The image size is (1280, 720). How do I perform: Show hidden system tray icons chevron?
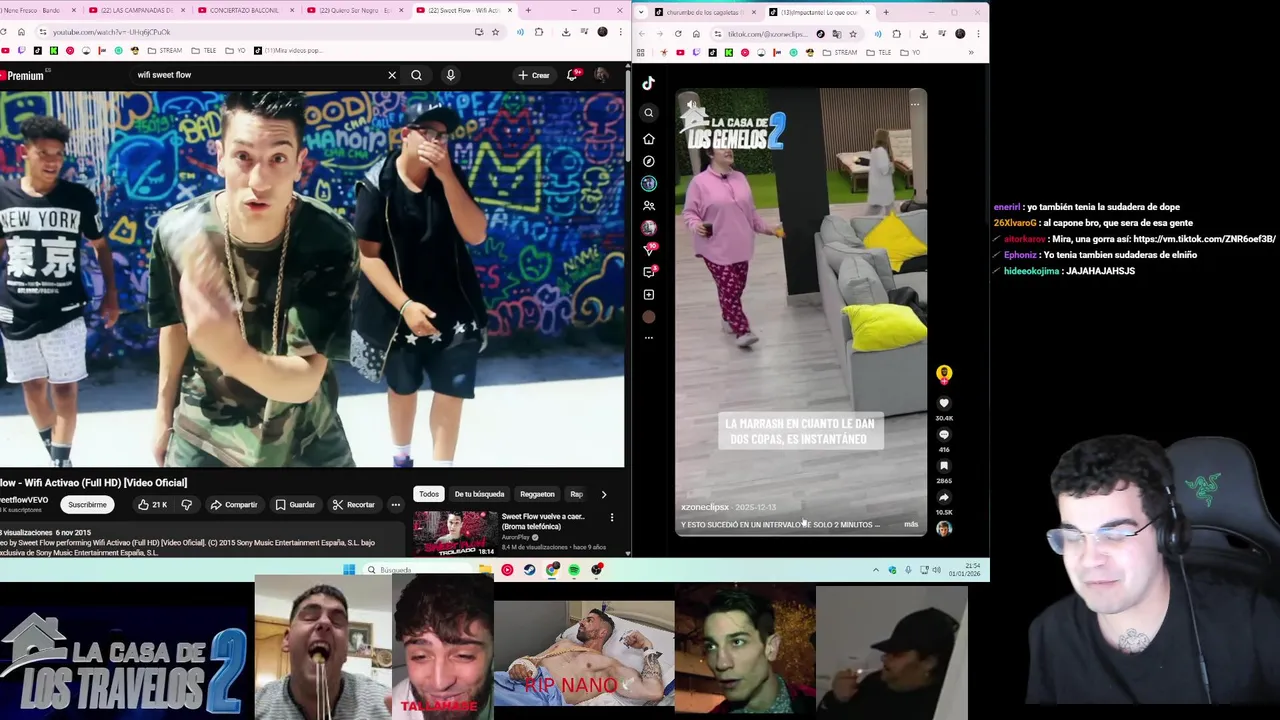(876, 570)
